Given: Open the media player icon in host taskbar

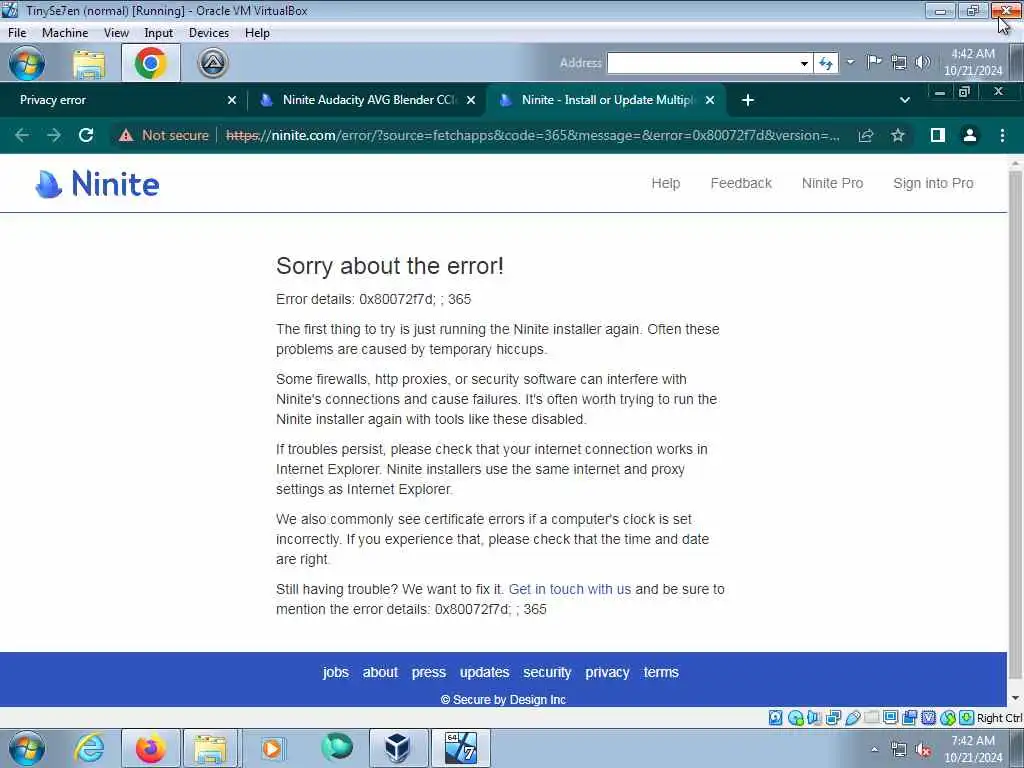Looking at the screenshot, I should 272,748.
